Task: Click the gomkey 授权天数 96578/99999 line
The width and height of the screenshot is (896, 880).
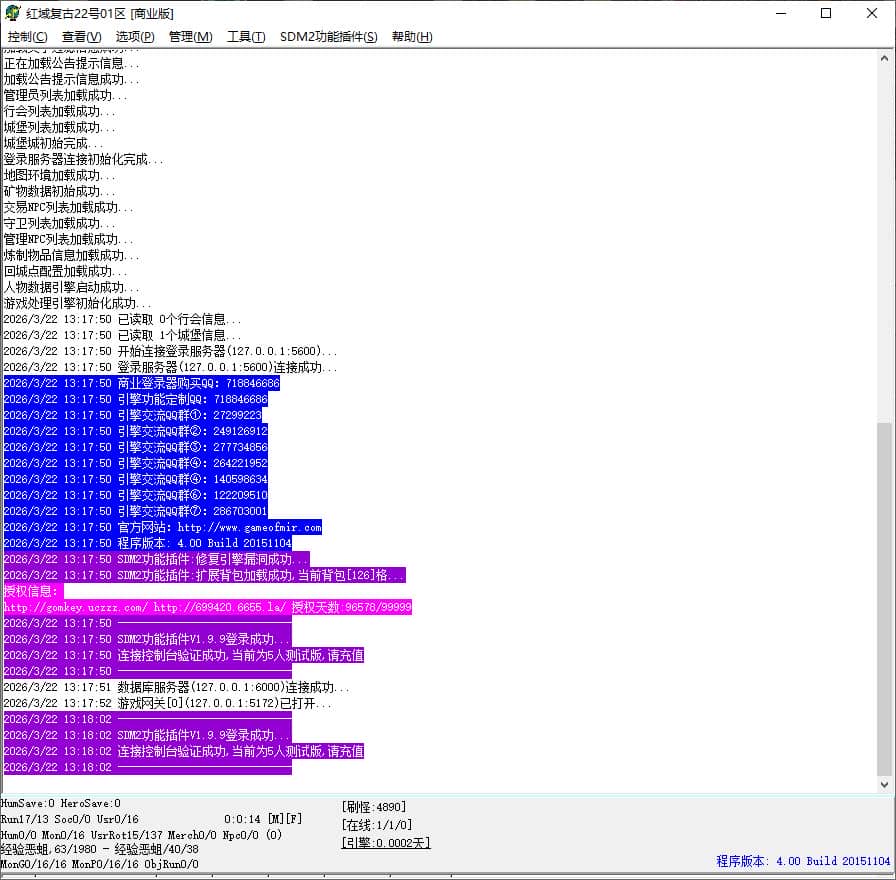Action: 207,607
